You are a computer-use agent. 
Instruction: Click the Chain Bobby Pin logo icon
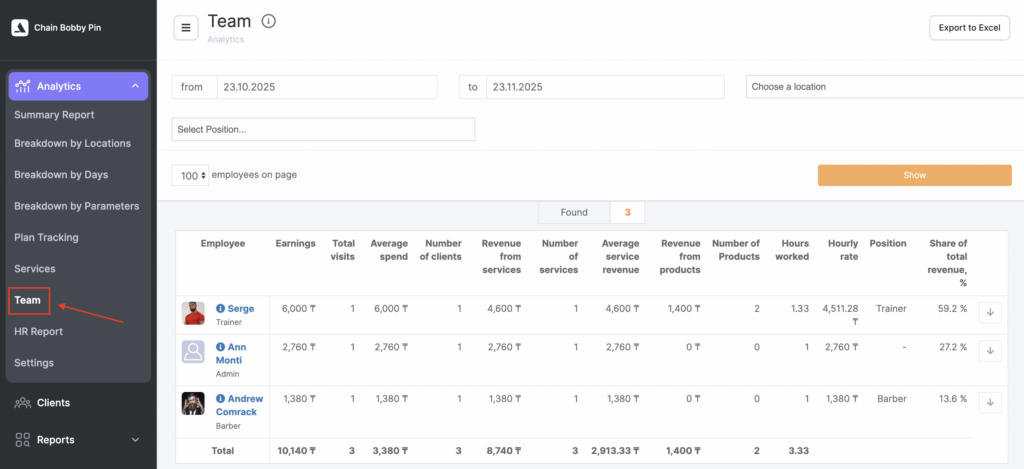19,28
